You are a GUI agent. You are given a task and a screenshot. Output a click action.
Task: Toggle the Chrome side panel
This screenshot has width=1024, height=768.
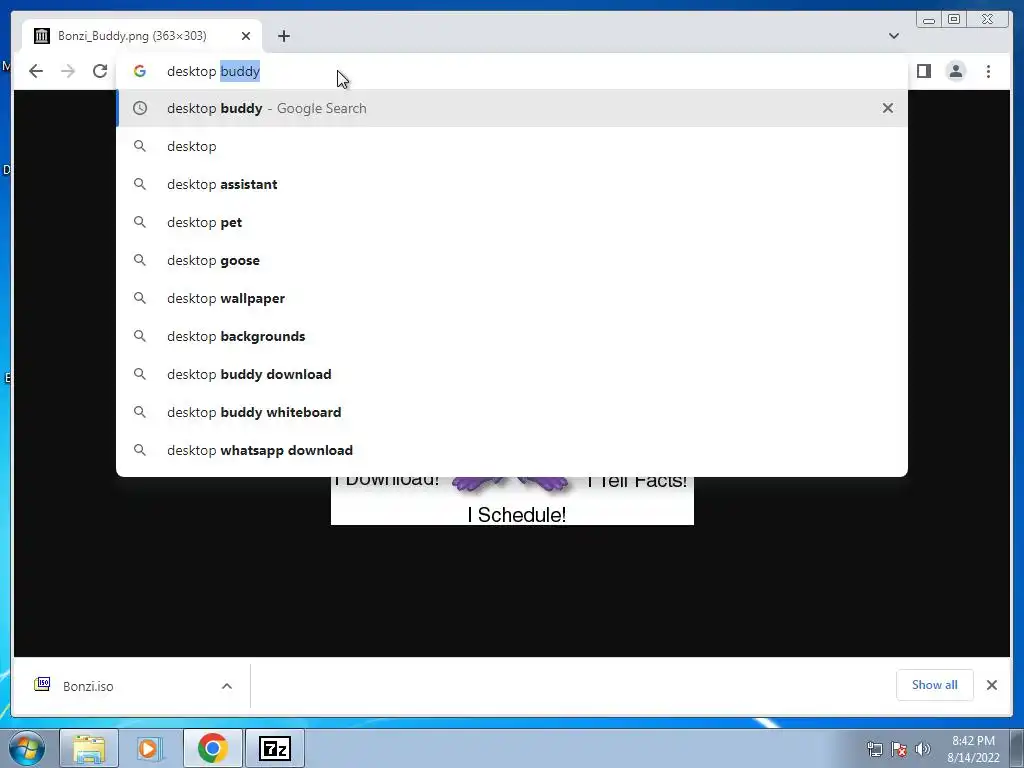[923, 71]
